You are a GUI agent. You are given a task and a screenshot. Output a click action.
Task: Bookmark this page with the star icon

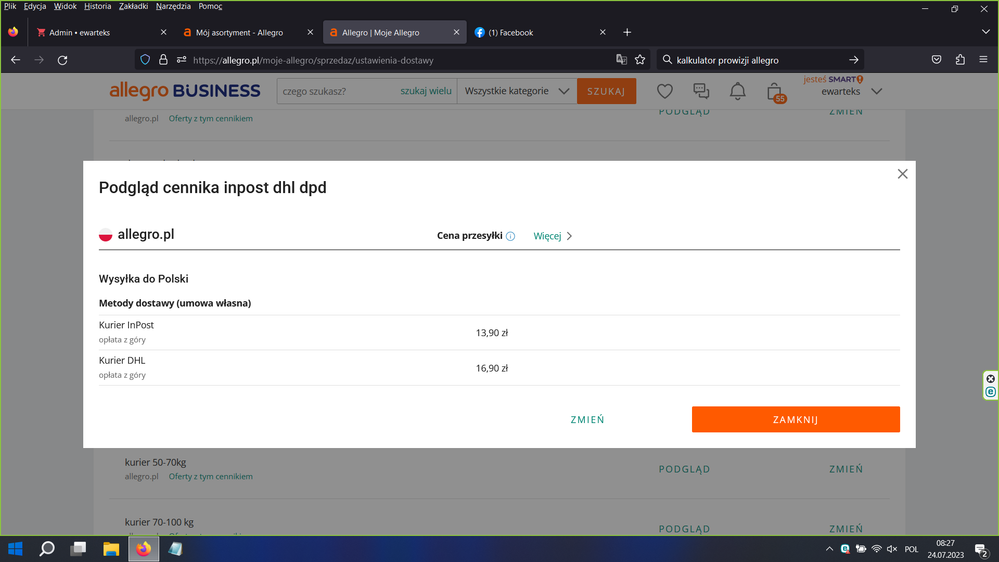640,60
